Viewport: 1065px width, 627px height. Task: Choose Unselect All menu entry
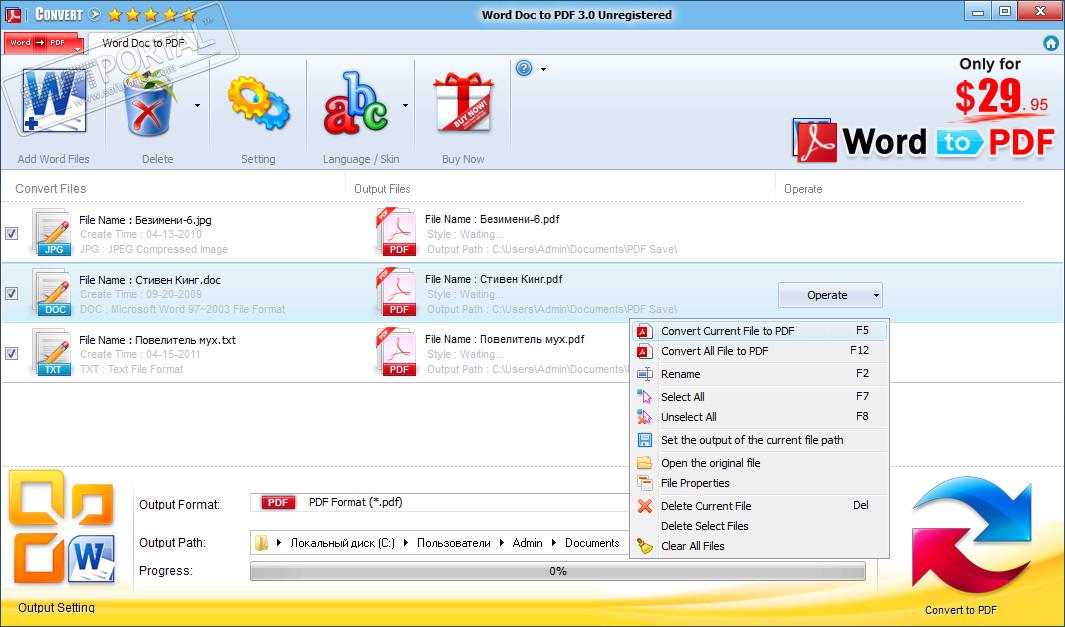pos(759,417)
